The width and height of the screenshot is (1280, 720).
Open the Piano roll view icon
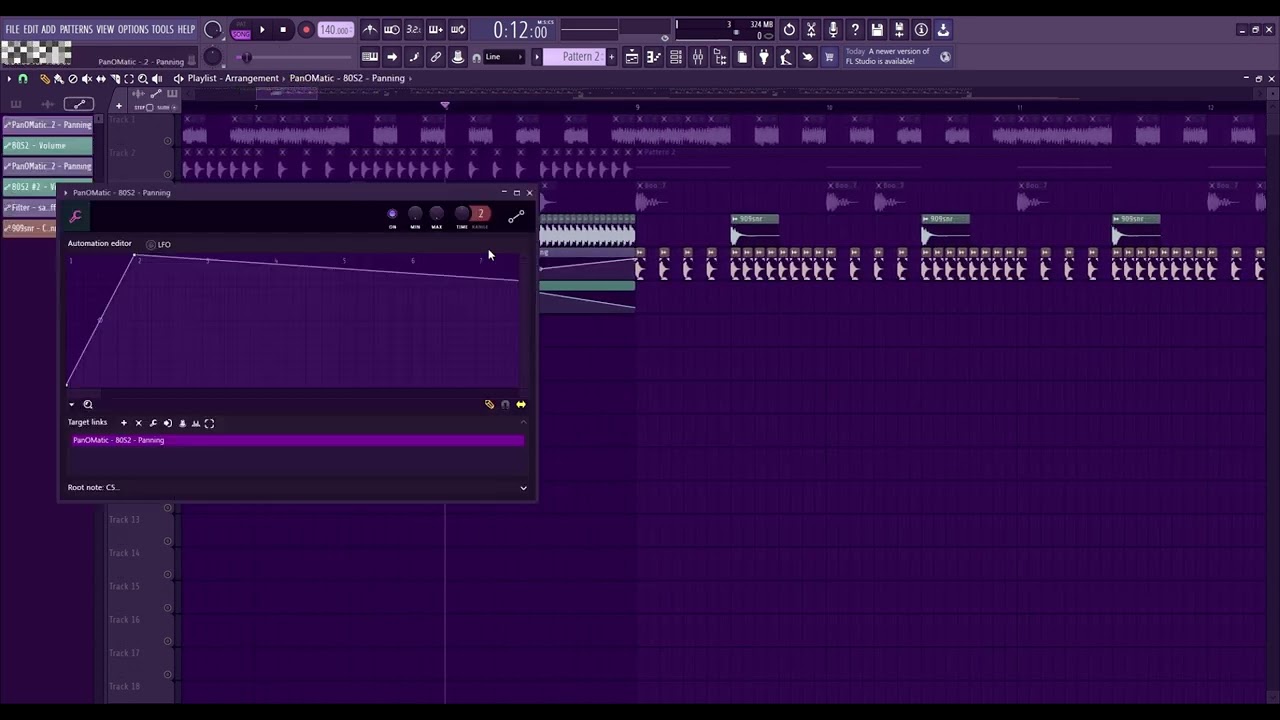pyautogui.click(x=654, y=57)
